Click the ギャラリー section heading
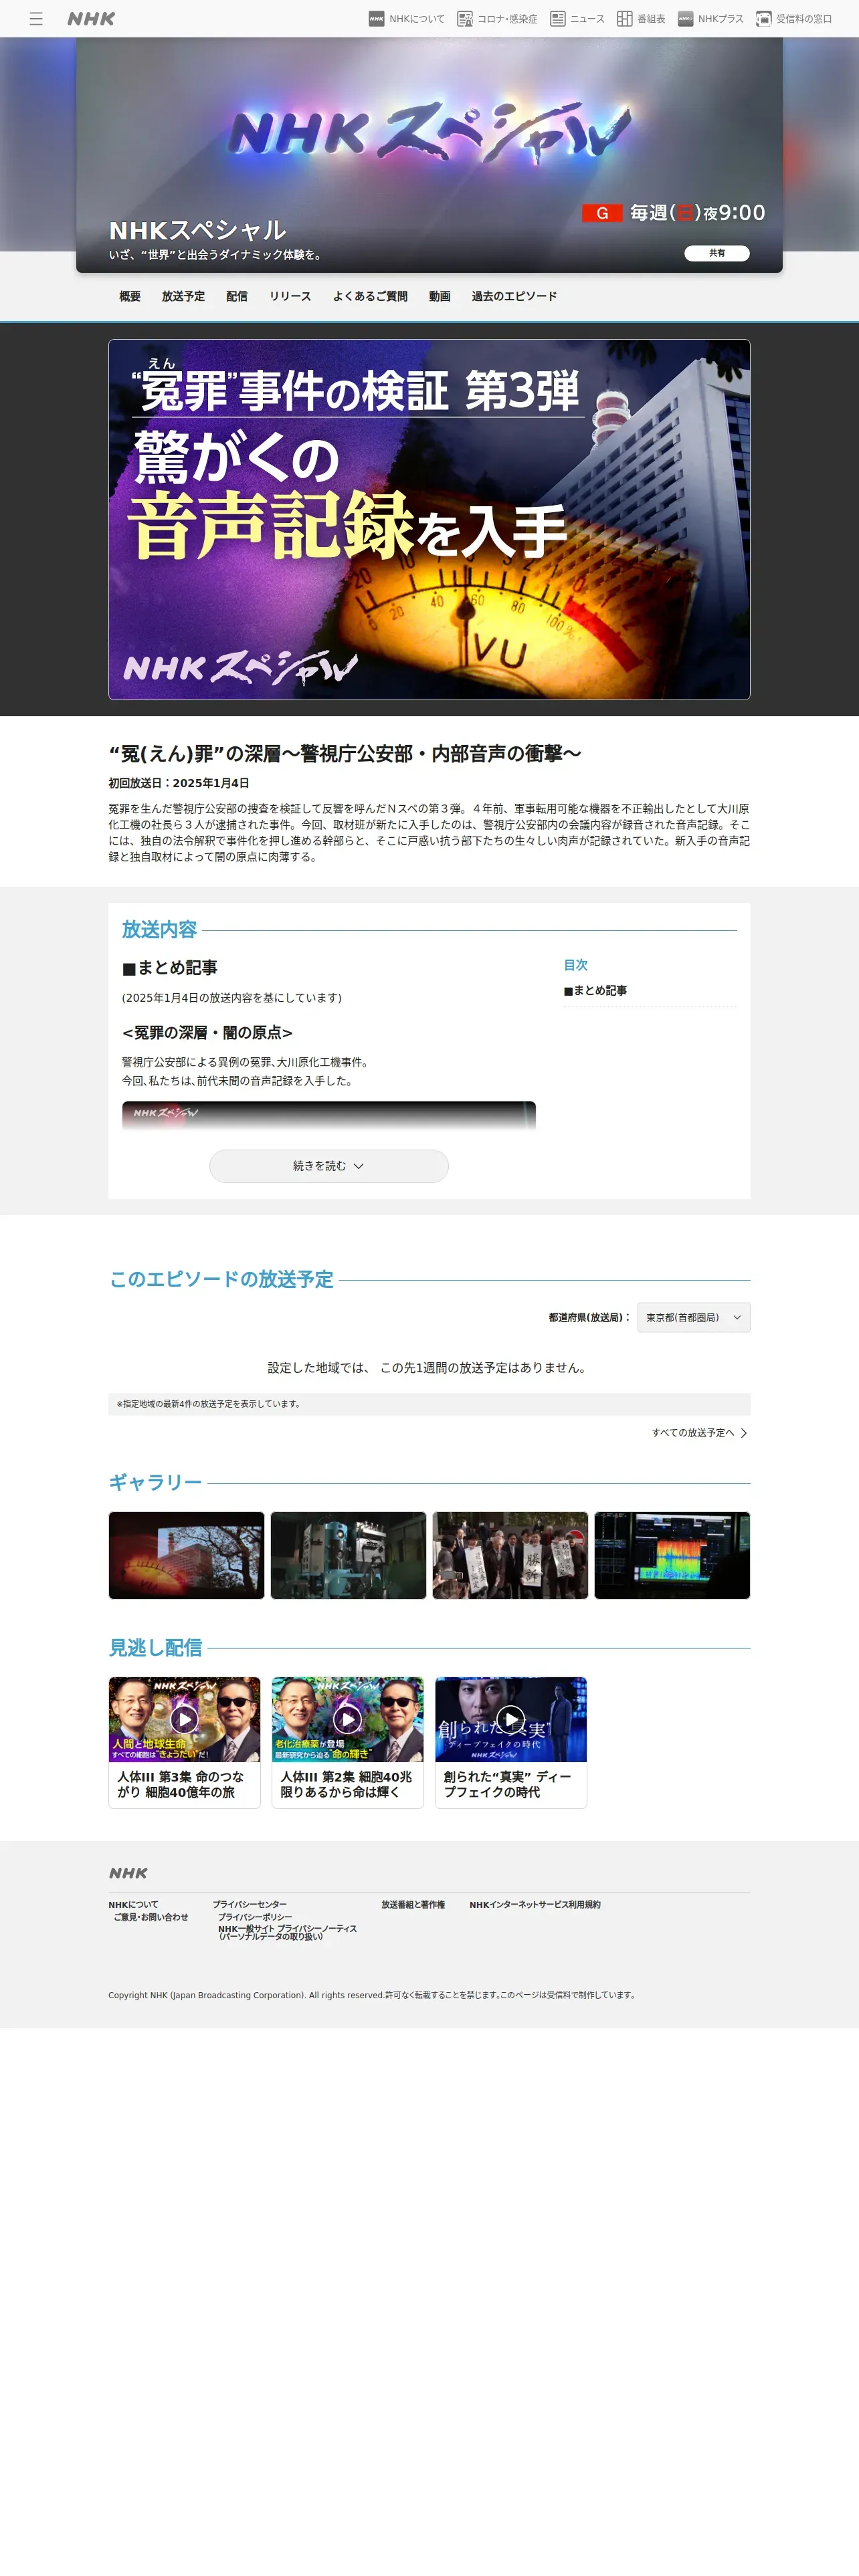859x2576 pixels. tap(155, 1483)
